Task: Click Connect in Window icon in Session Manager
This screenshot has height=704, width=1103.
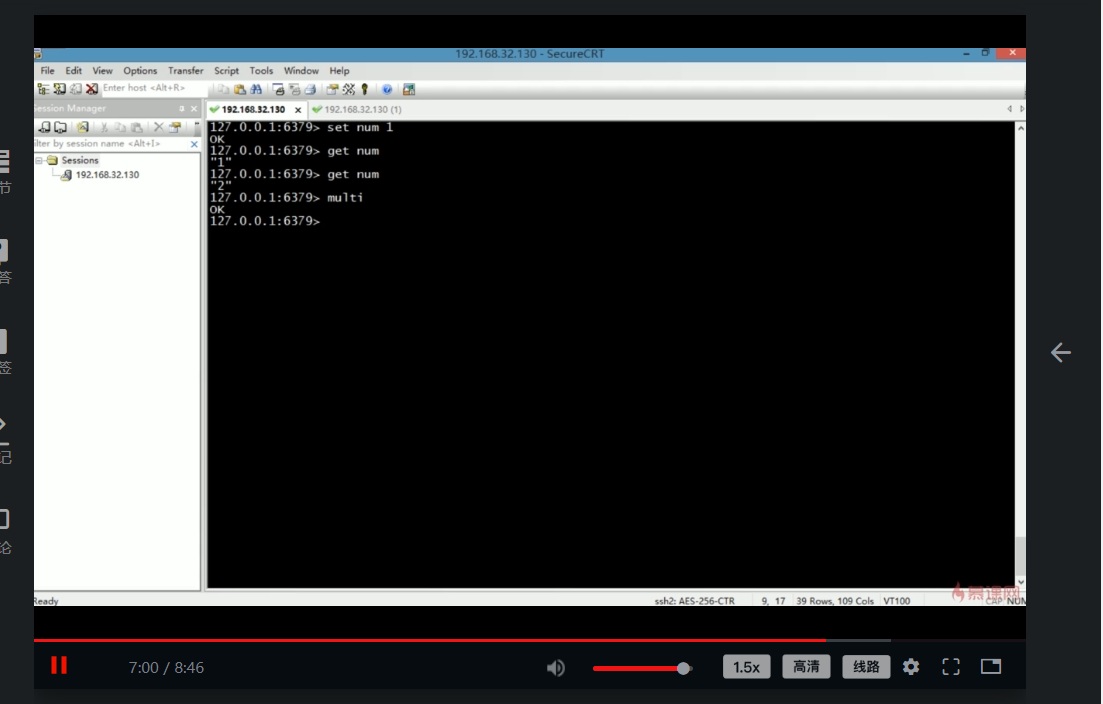Action: 60,127
